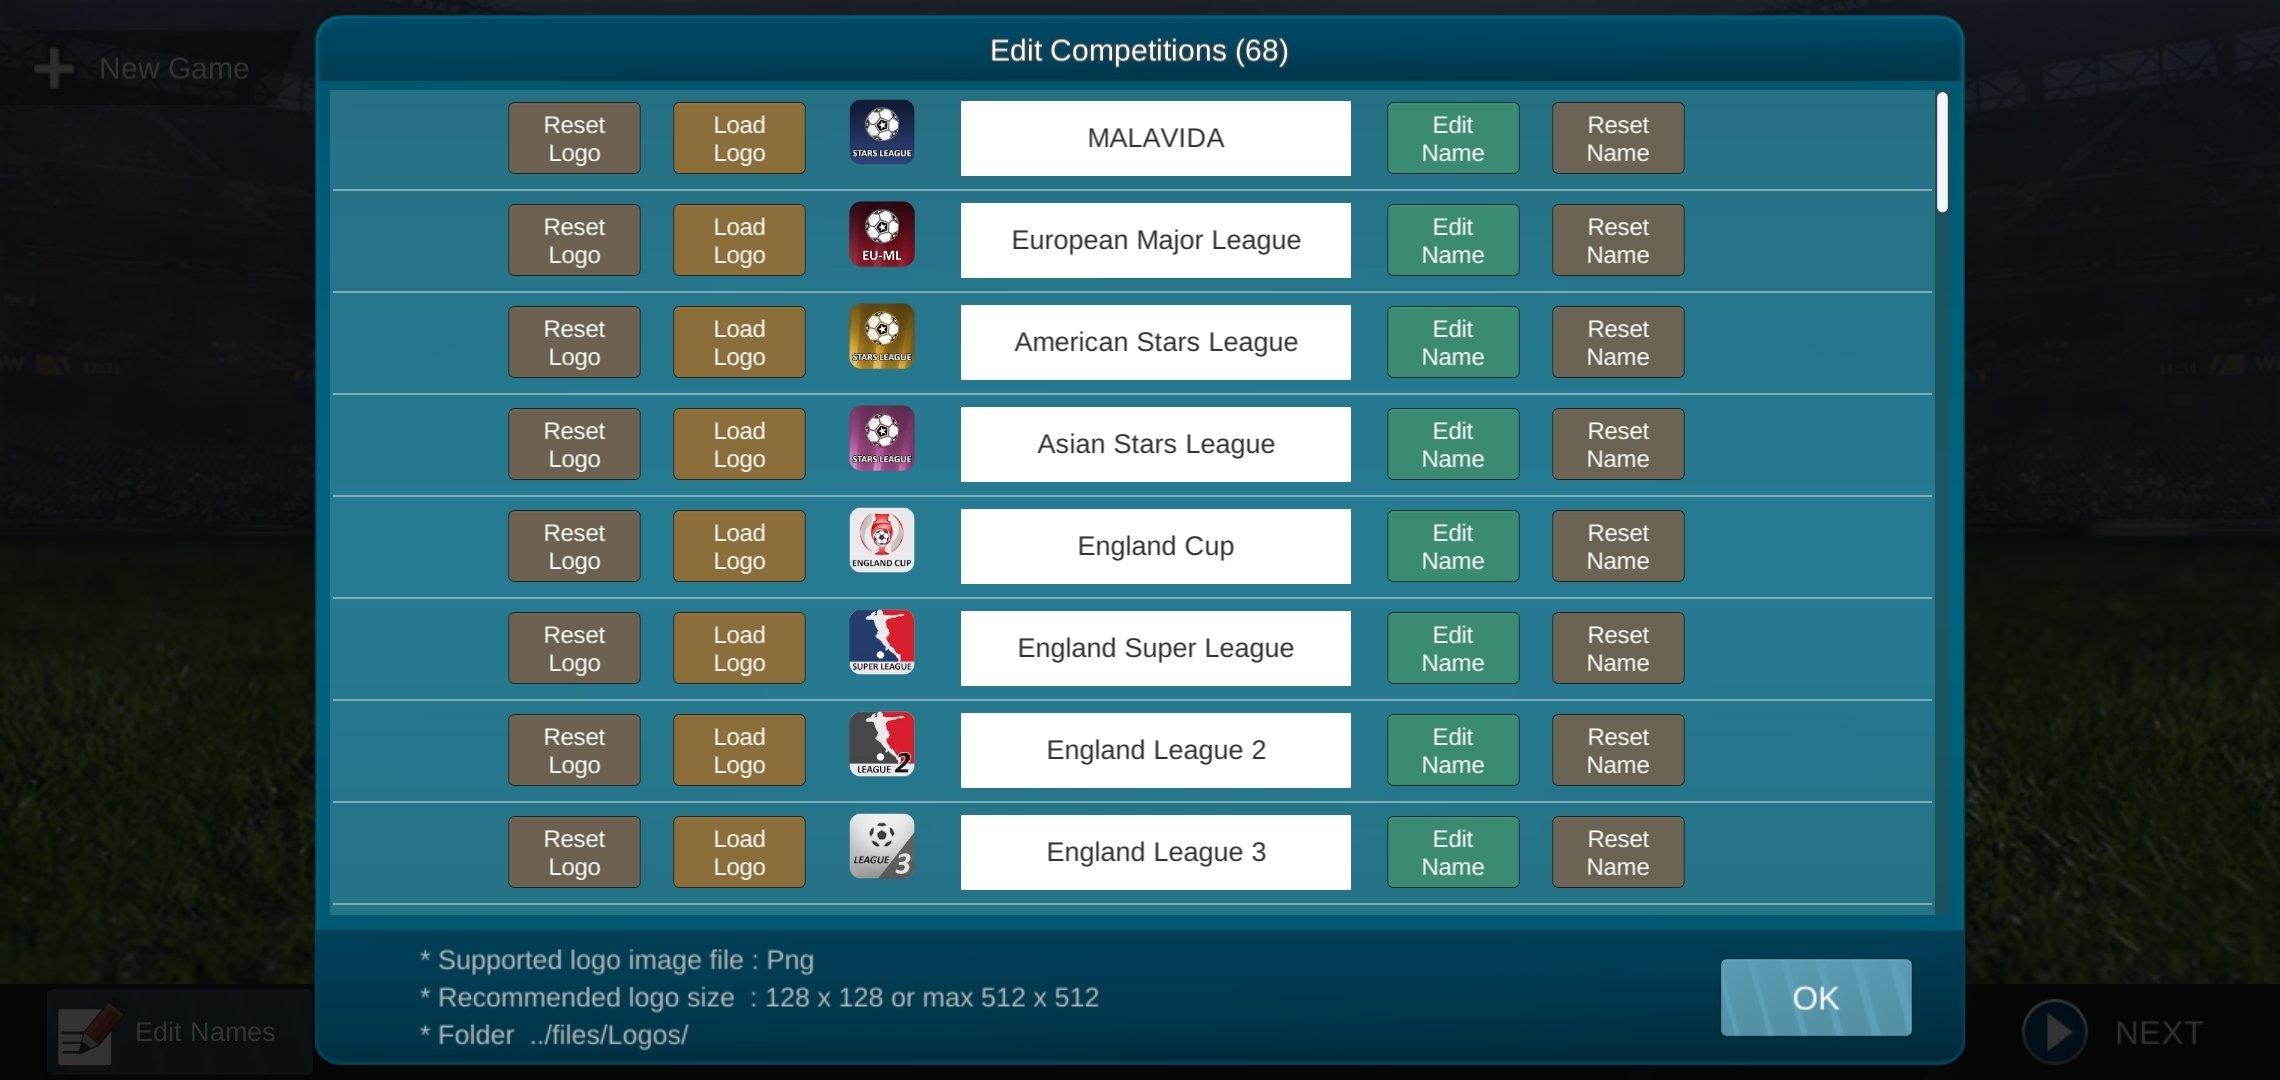Click Edit Name for Asian Stars League
Screen dimensions: 2280x1080
pos(1453,443)
